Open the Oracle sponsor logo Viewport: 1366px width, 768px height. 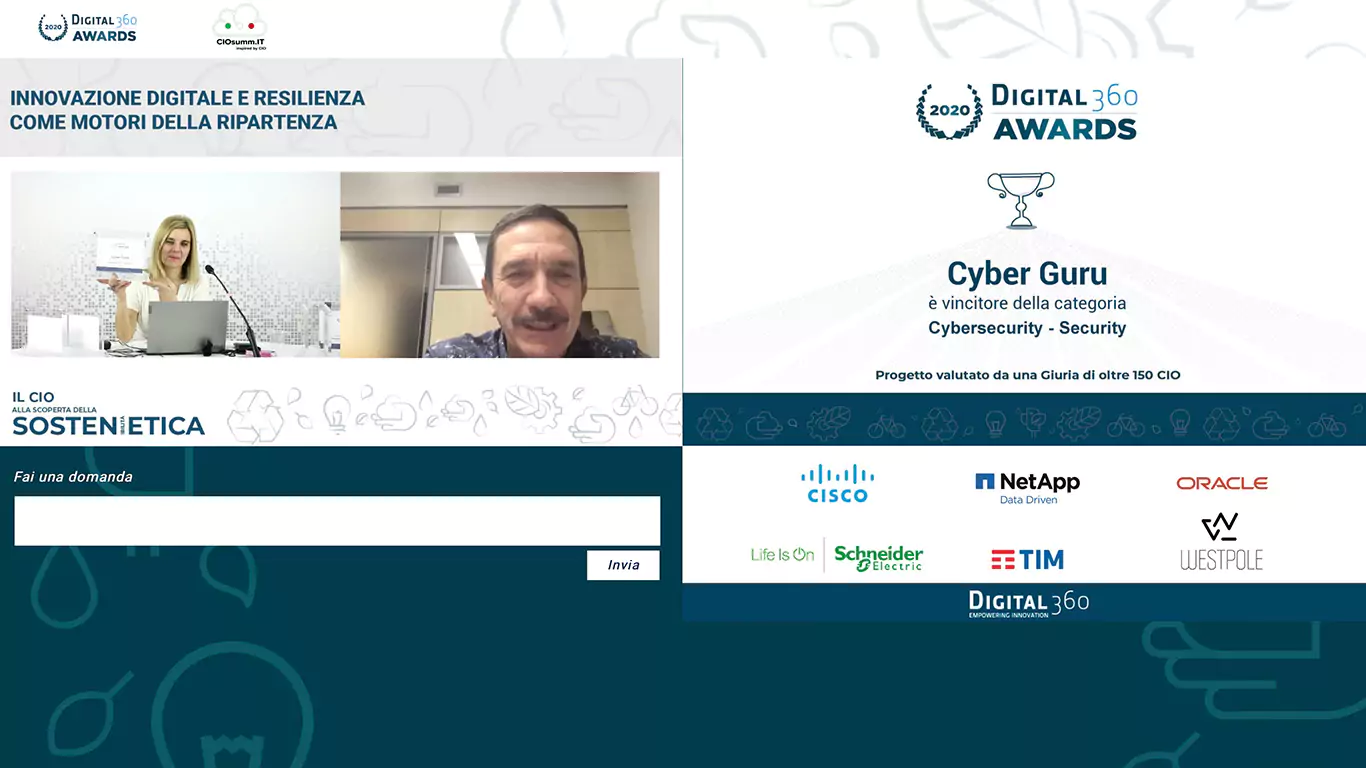click(x=1222, y=483)
